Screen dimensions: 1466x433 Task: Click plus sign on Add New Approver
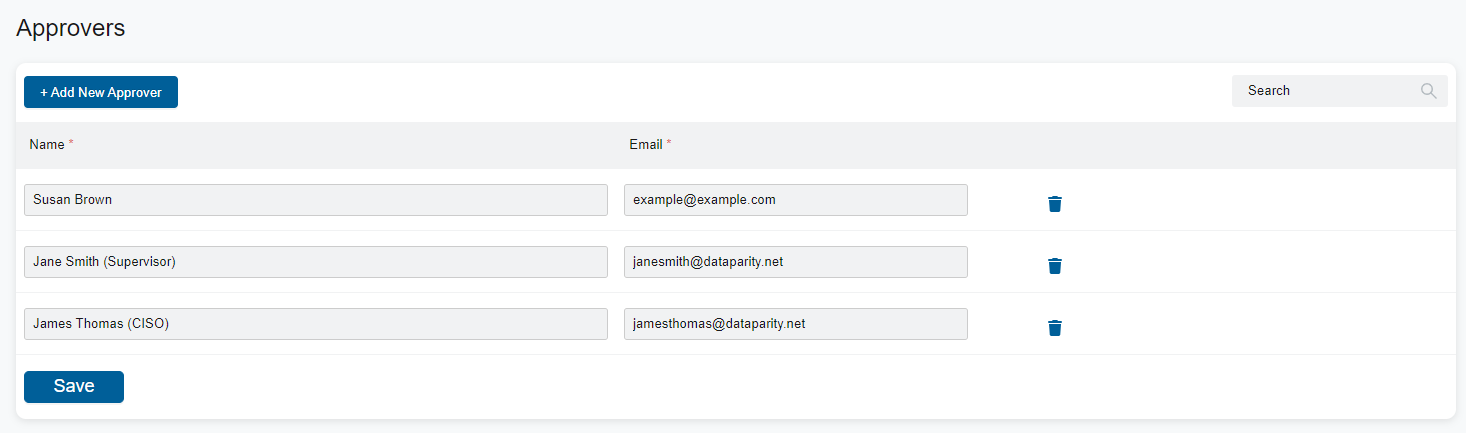[x=44, y=92]
